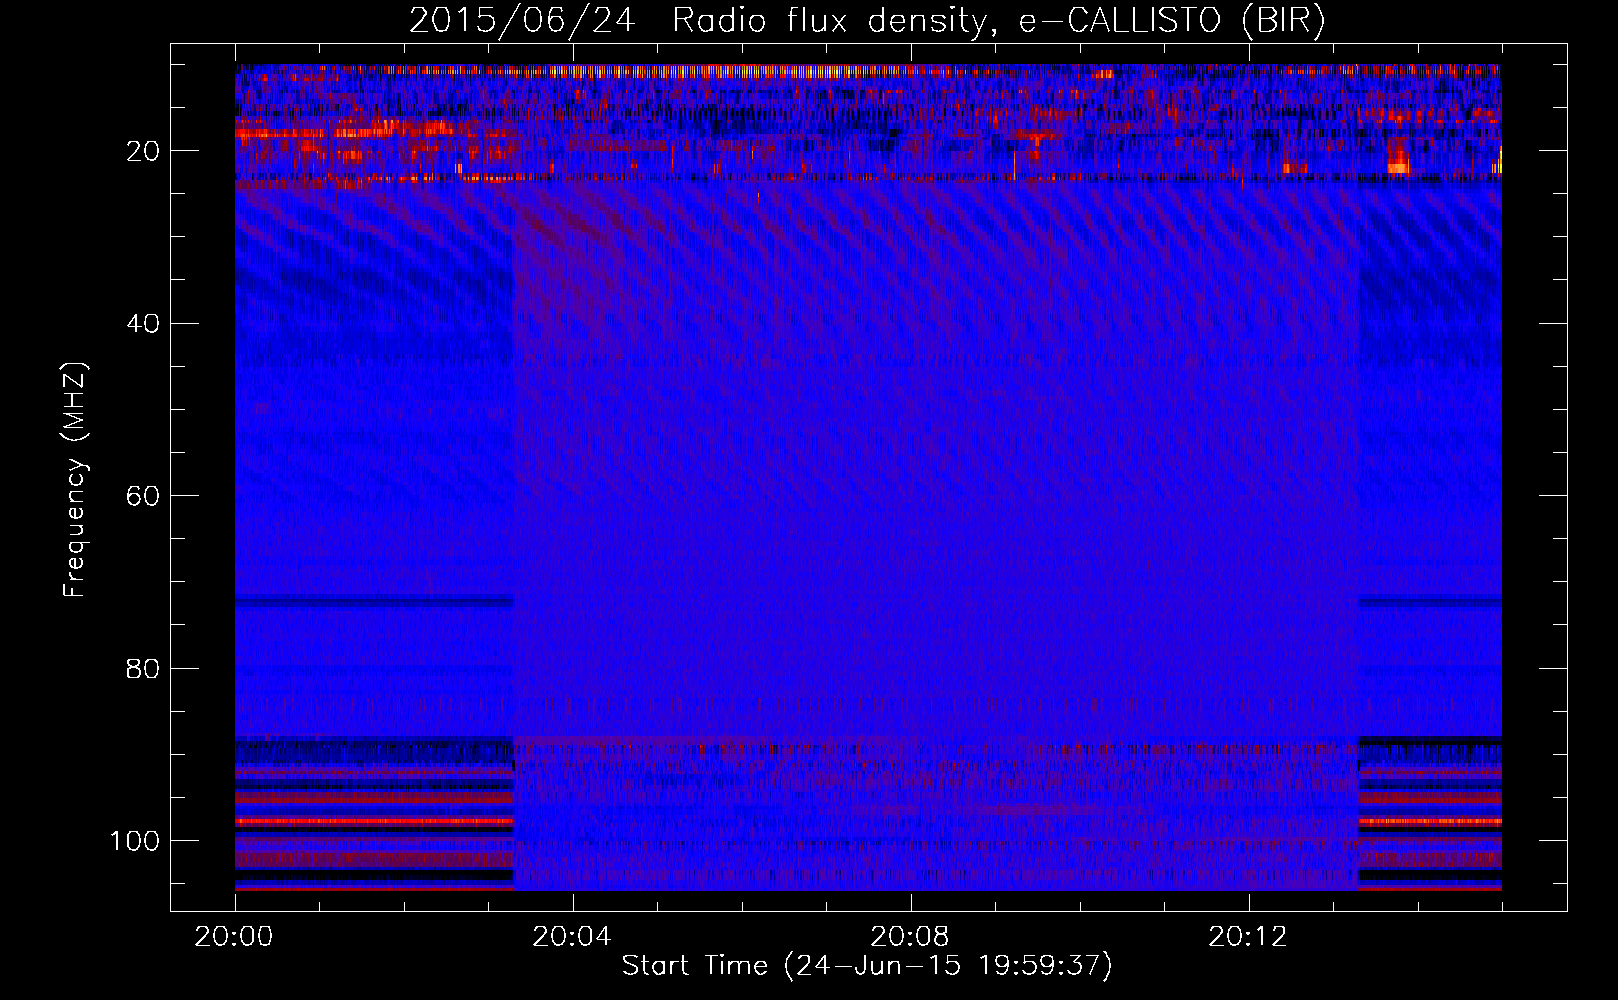Select the 20:00 time tick label

click(234, 937)
